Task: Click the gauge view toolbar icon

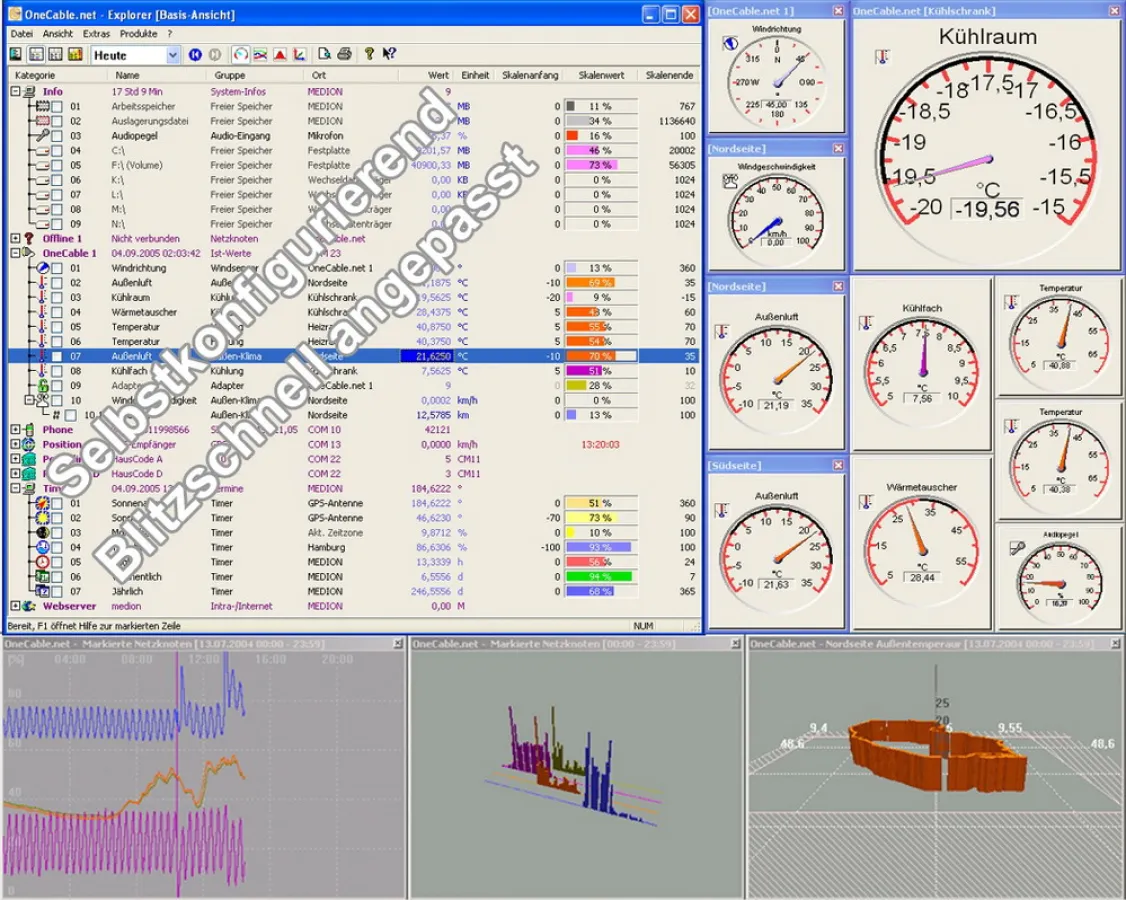Action: [241, 54]
